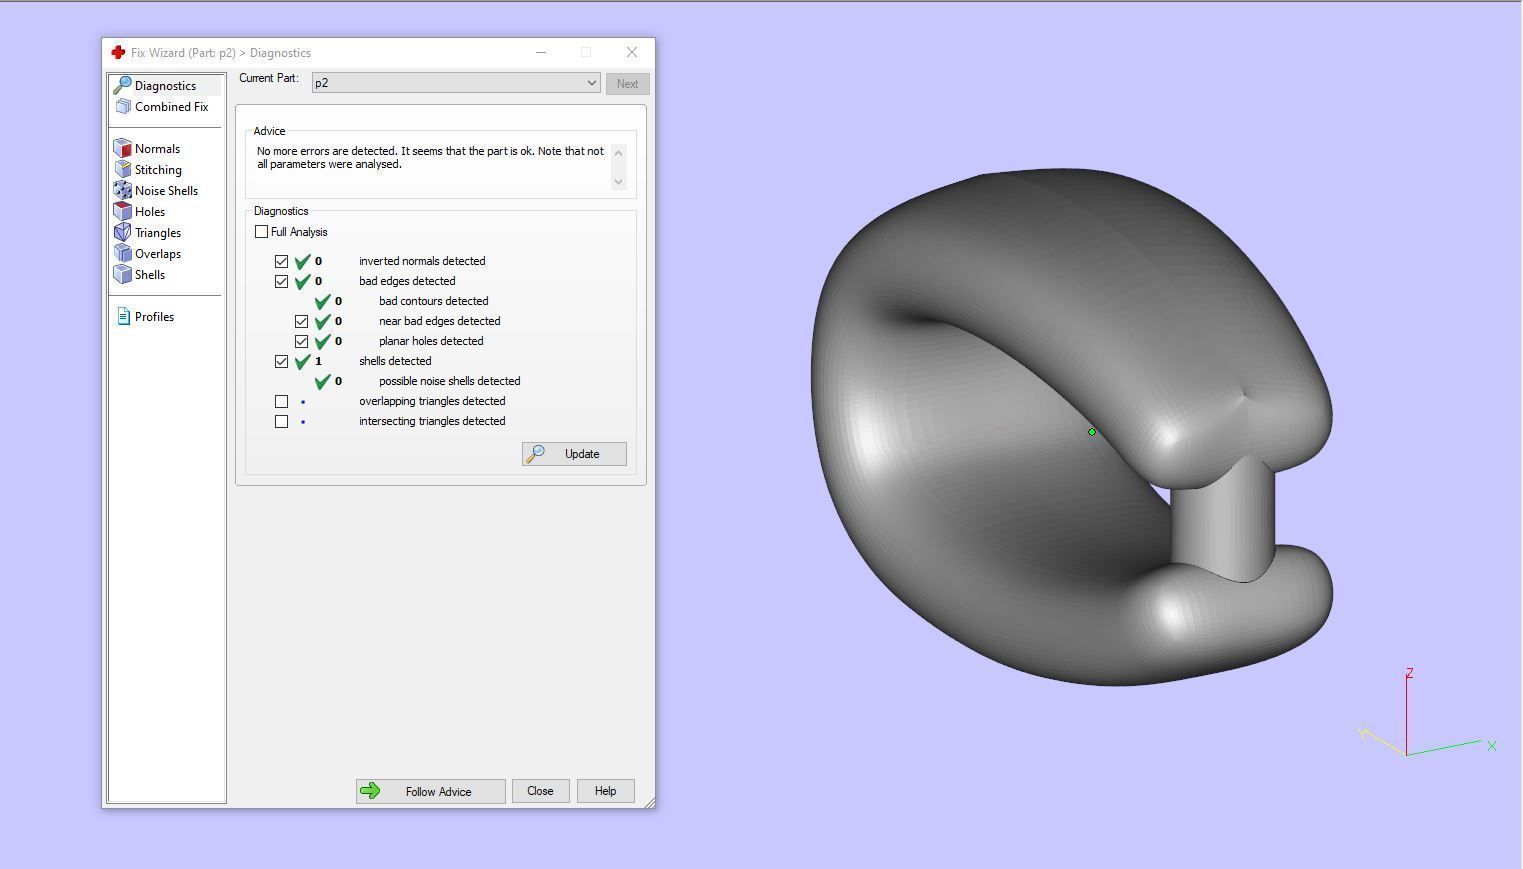Click the Triangles icon in sidebar
The height and width of the screenshot is (869, 1523).
[123, 233]
